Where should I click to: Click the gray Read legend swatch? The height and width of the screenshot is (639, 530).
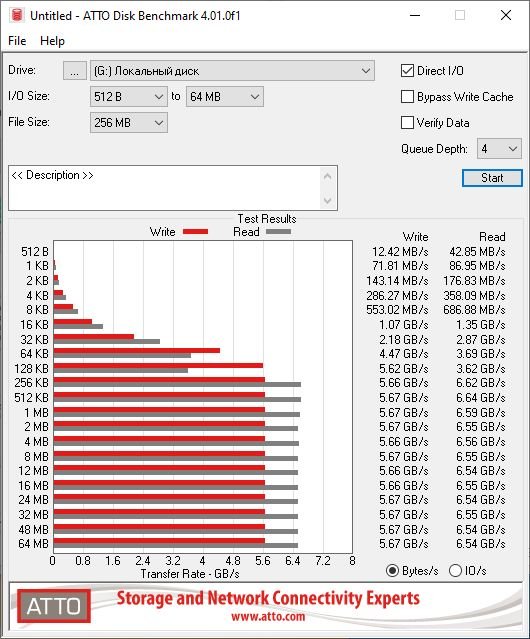278,231
